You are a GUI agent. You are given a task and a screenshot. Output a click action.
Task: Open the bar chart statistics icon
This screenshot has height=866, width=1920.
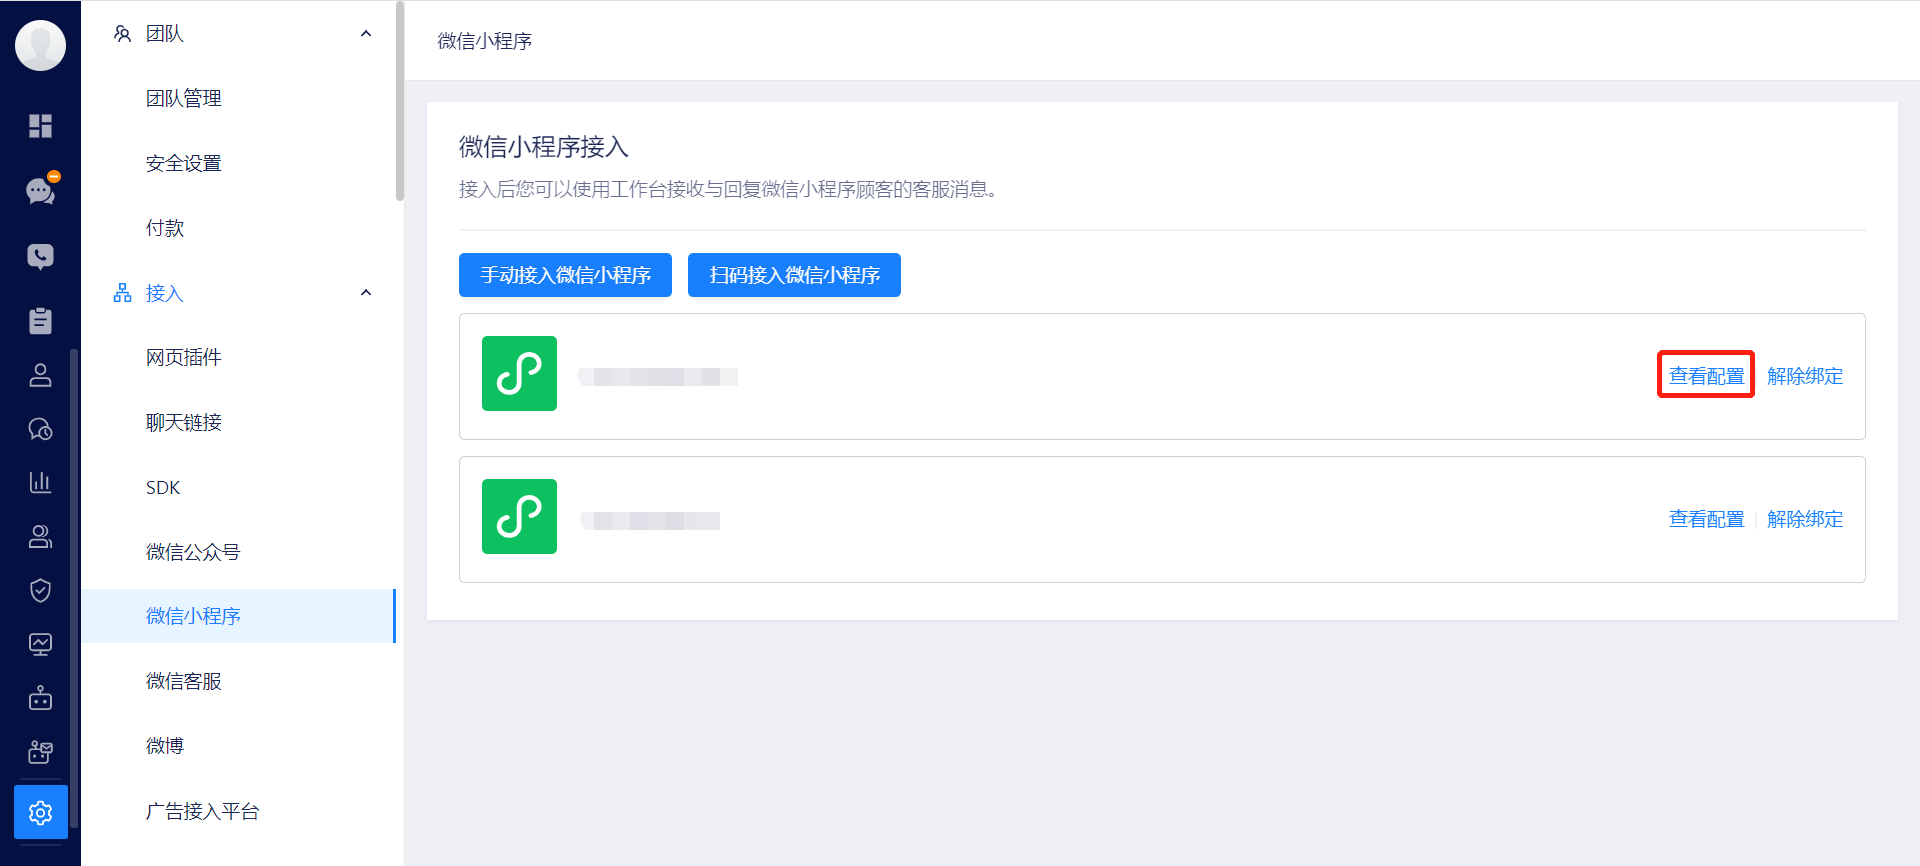tap(40, 482)
